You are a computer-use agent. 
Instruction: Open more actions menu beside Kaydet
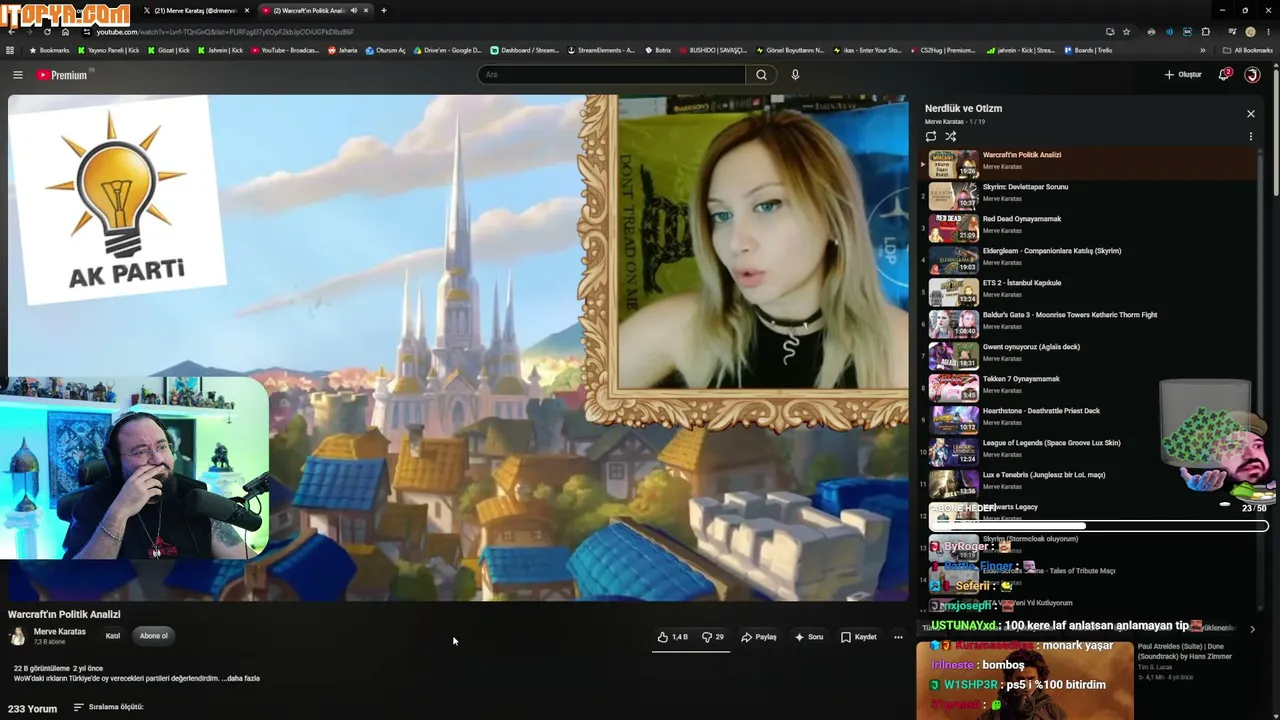coord(898,637)
